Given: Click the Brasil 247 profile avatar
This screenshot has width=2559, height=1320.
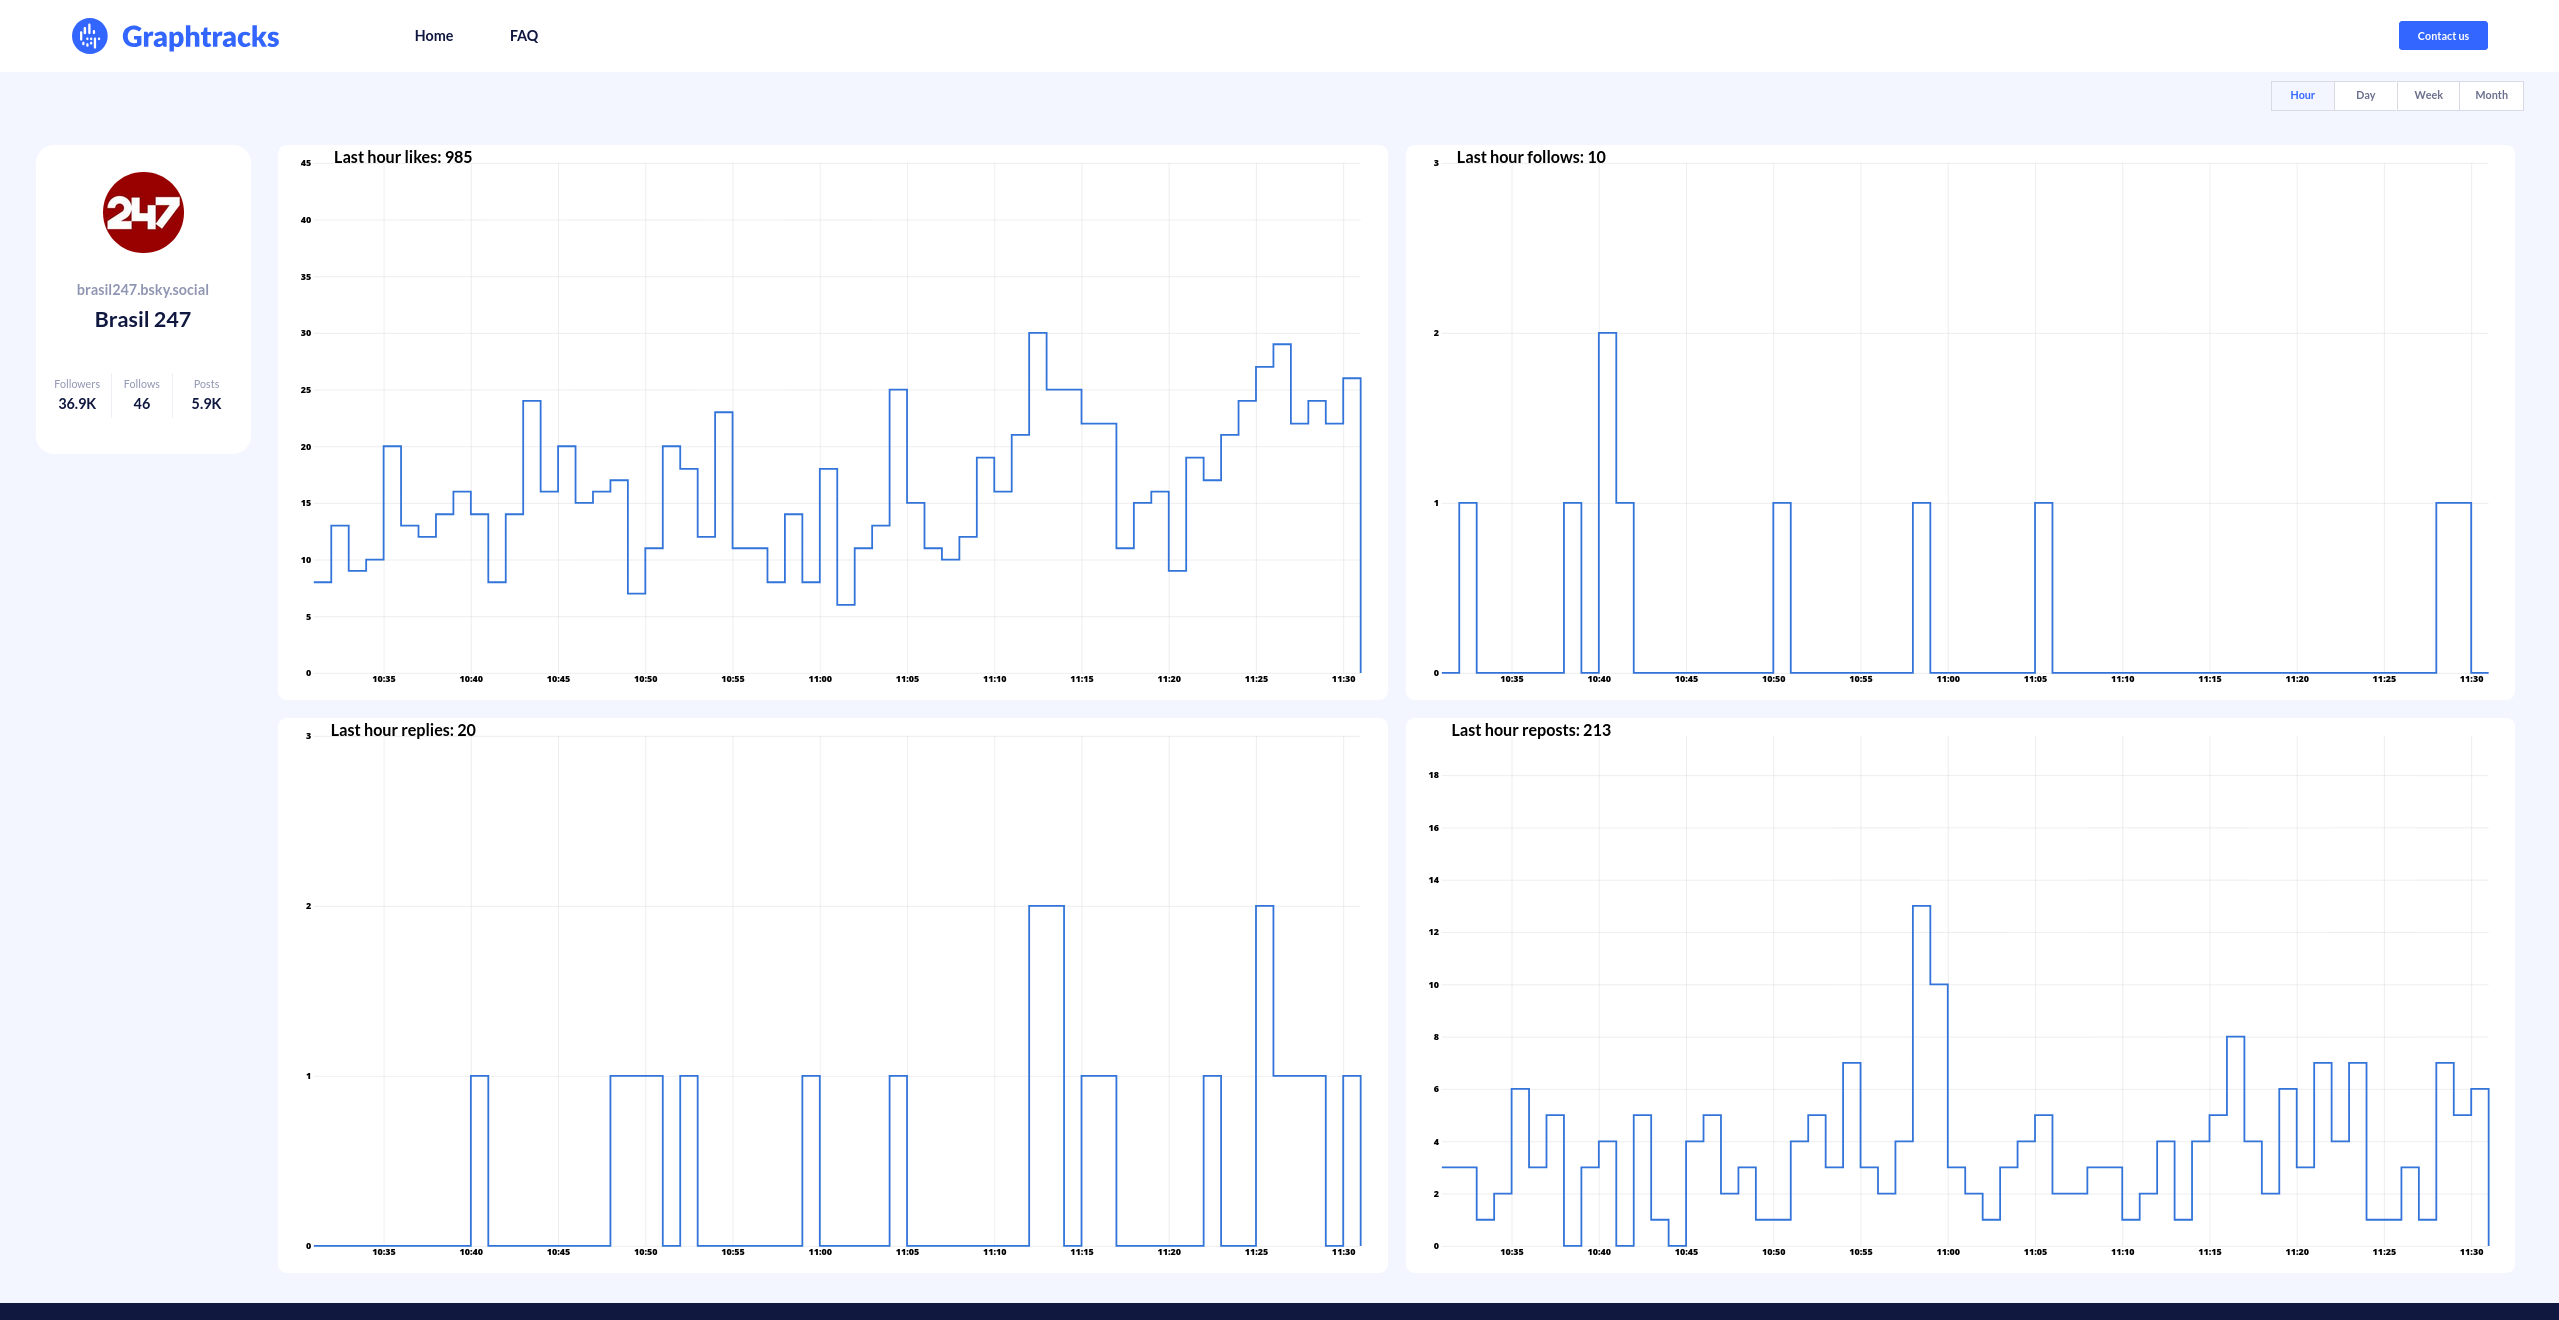Looking at the screenshot, I should point(142,211).
